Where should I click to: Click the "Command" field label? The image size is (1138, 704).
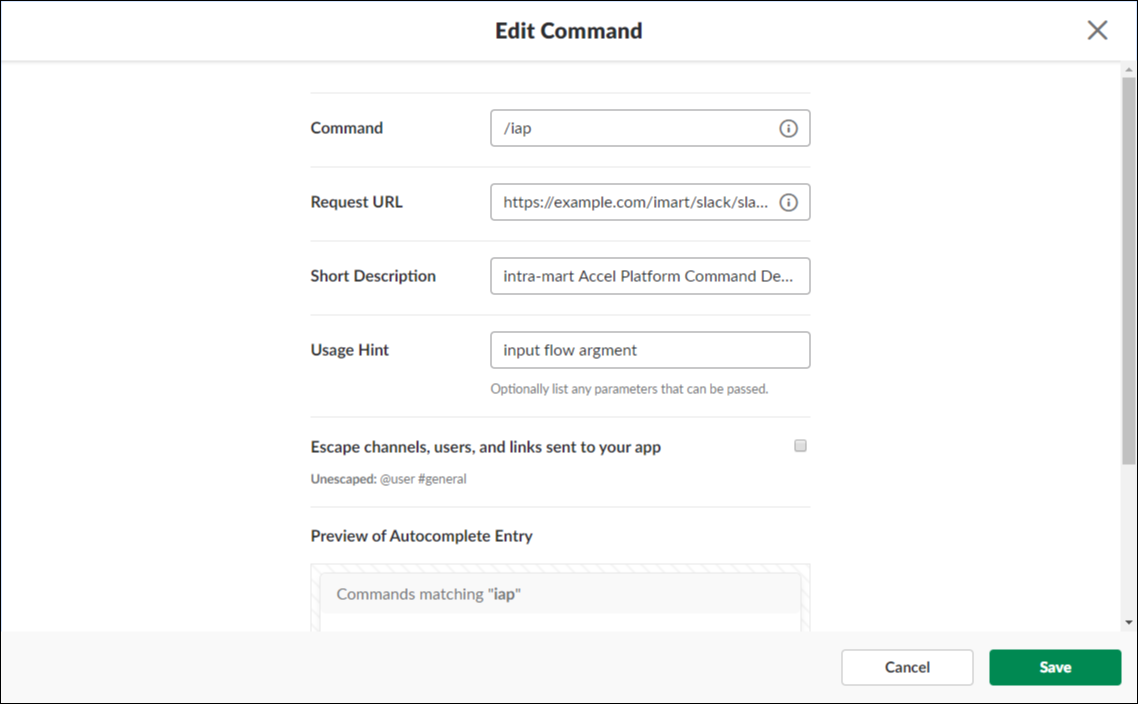[347, 128]
